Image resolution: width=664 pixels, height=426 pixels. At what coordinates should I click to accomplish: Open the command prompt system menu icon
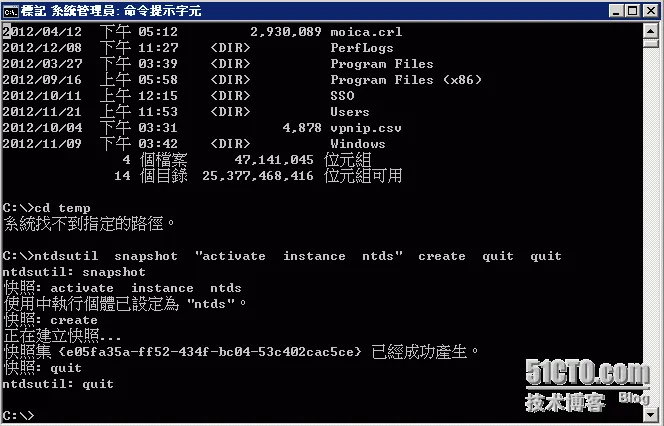click(x=10, y=11)
